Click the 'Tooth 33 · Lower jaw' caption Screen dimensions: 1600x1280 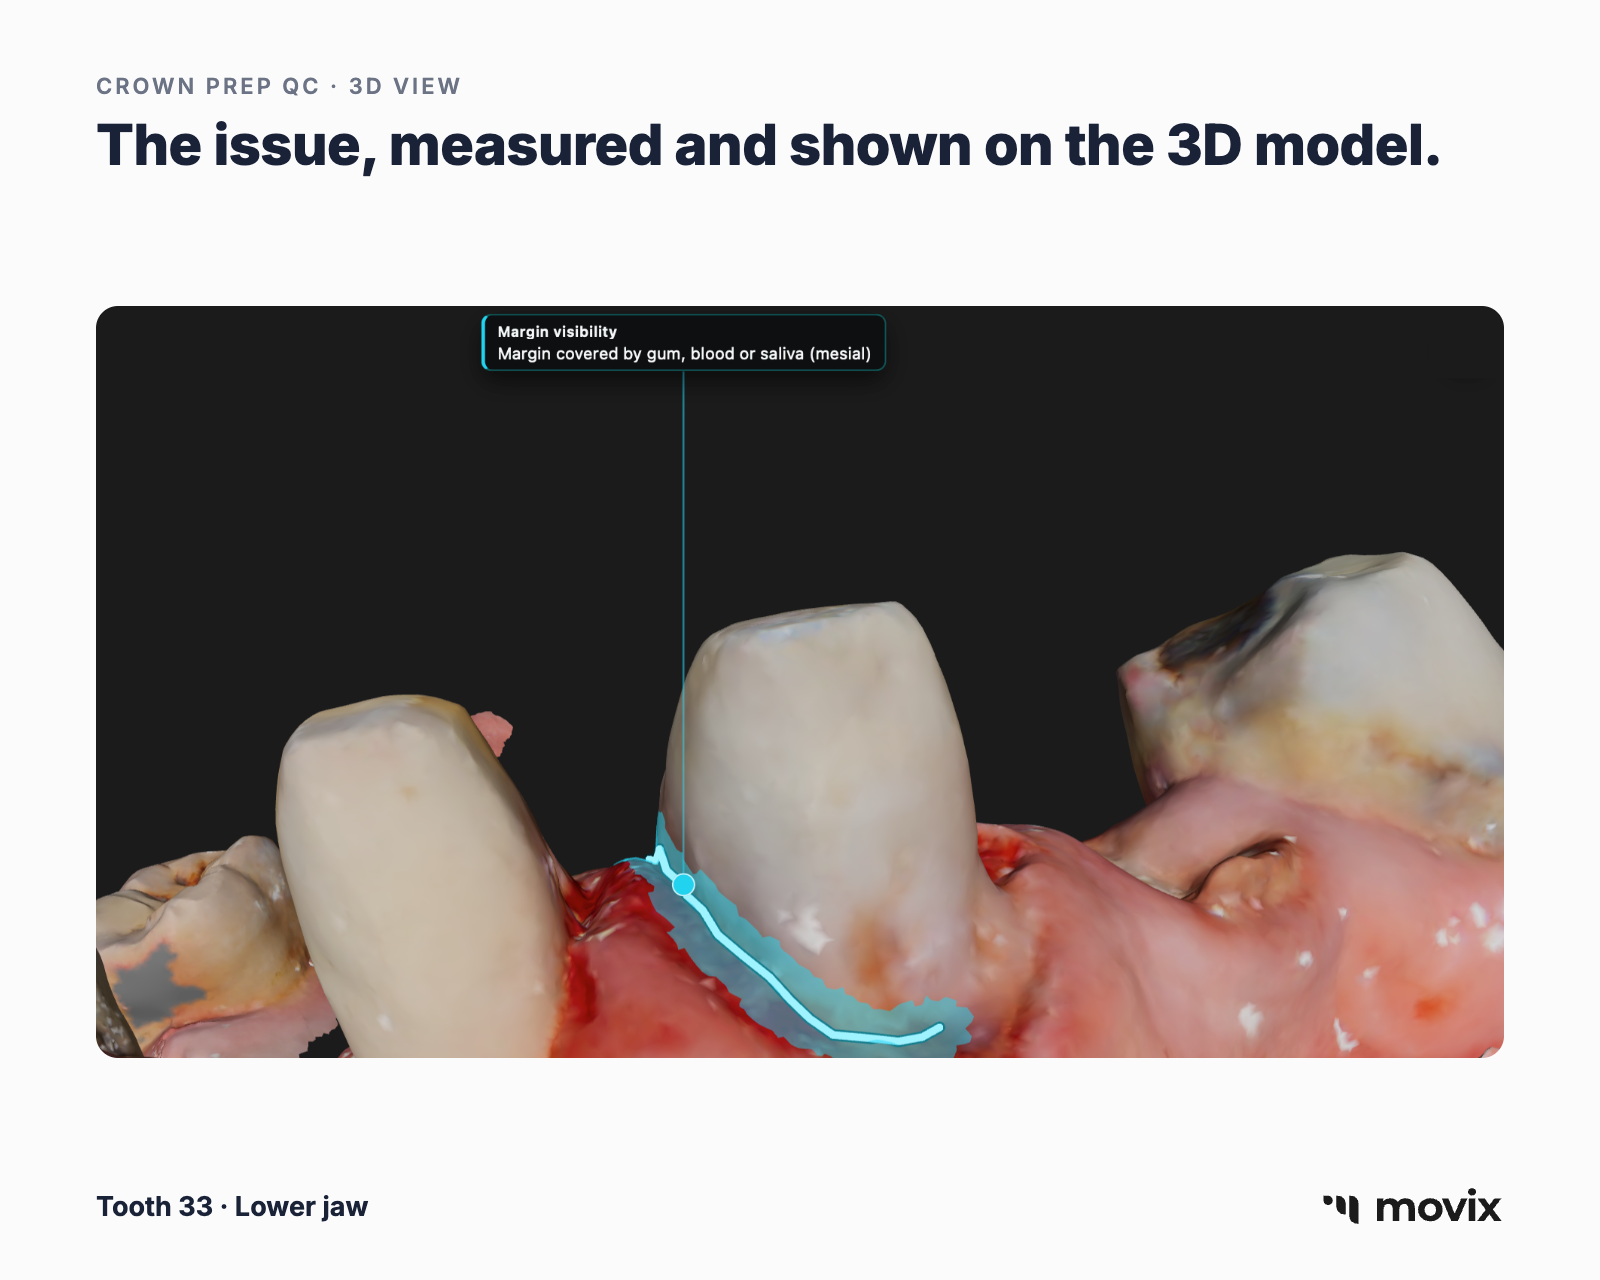tap(232, 1207)
